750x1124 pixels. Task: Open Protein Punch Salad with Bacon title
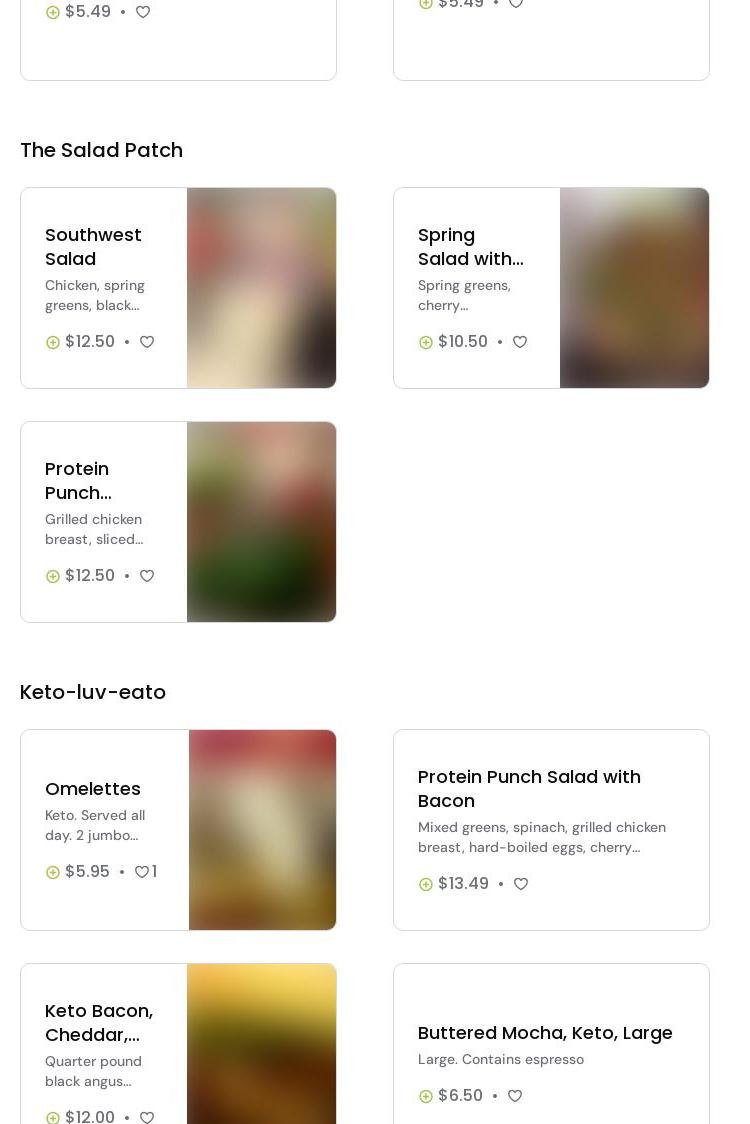529,789
